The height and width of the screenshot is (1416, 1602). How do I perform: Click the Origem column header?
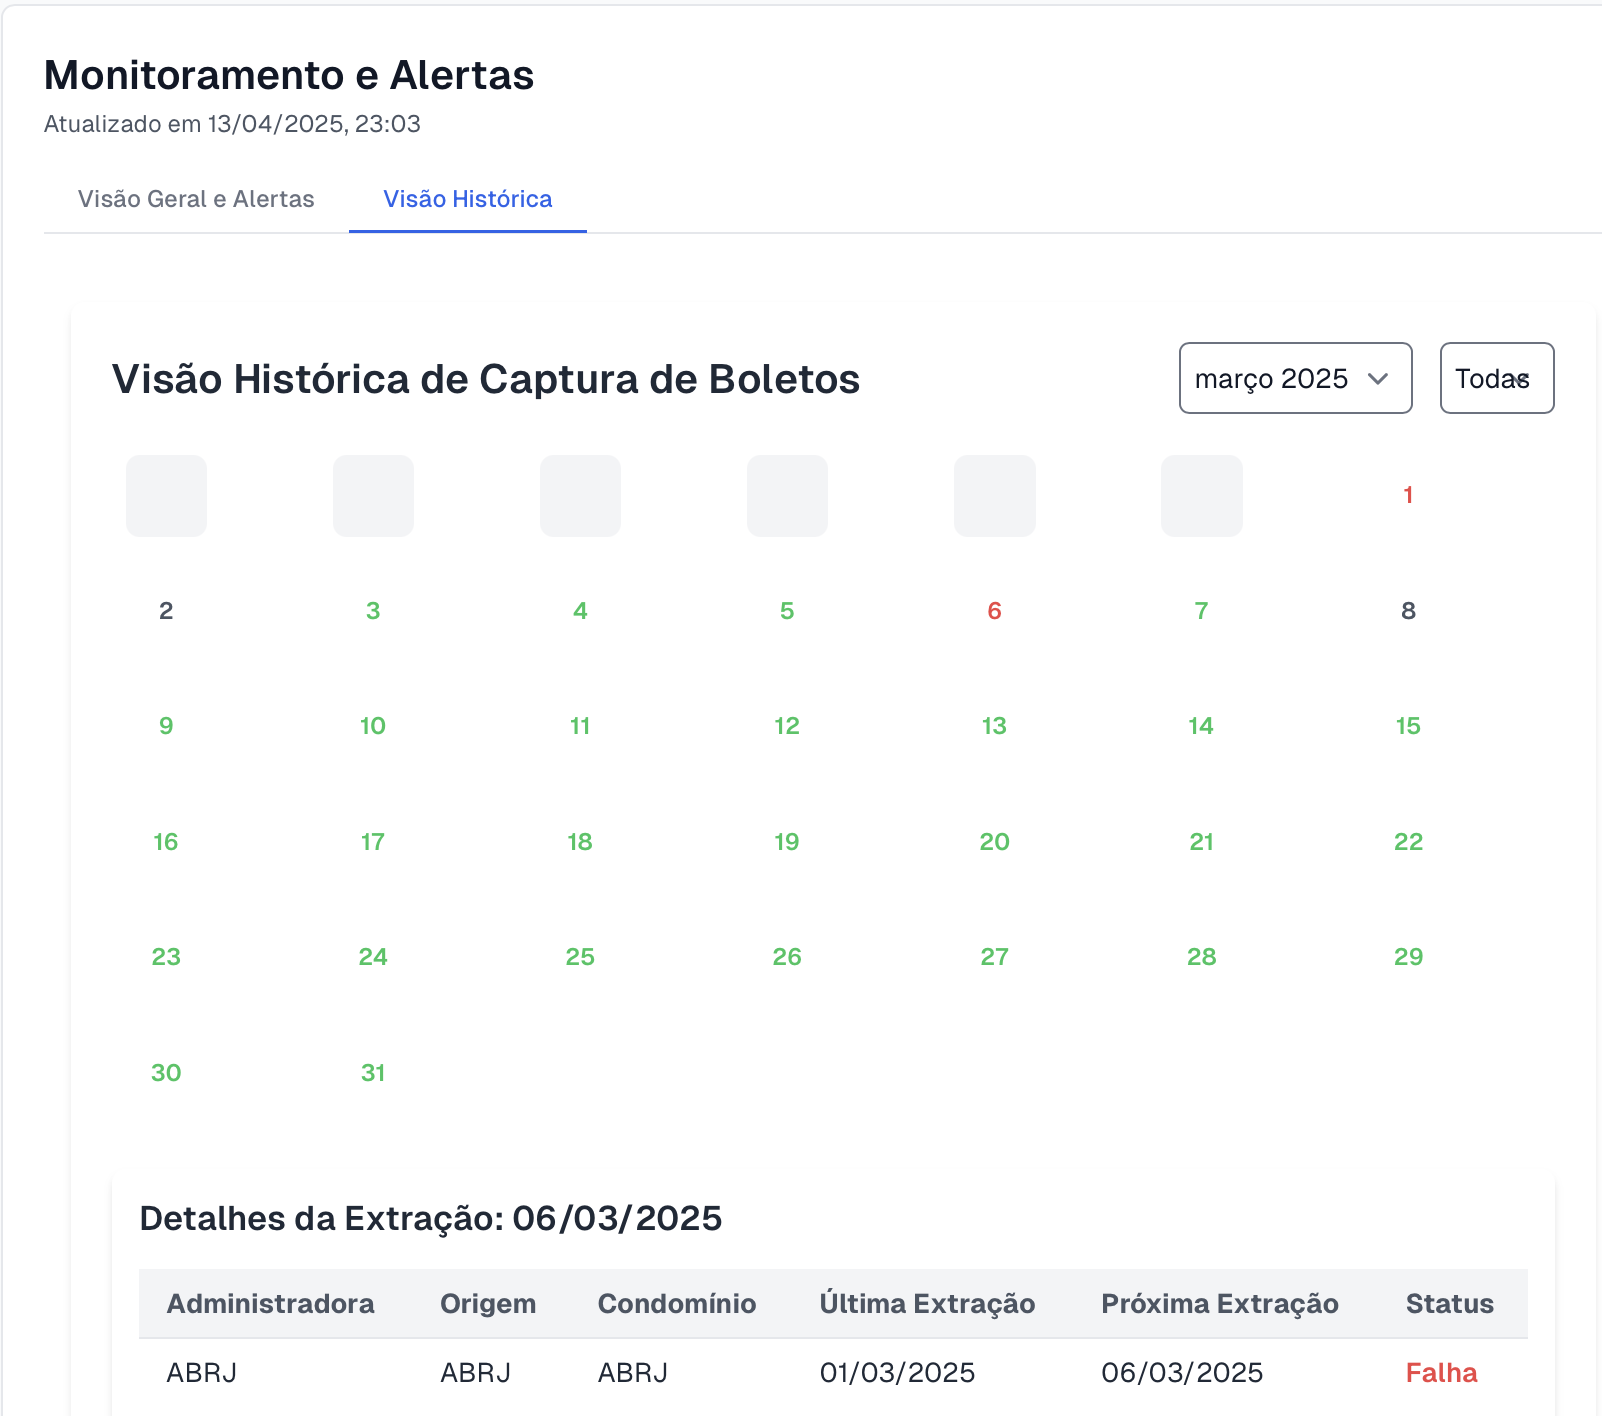488,1304
